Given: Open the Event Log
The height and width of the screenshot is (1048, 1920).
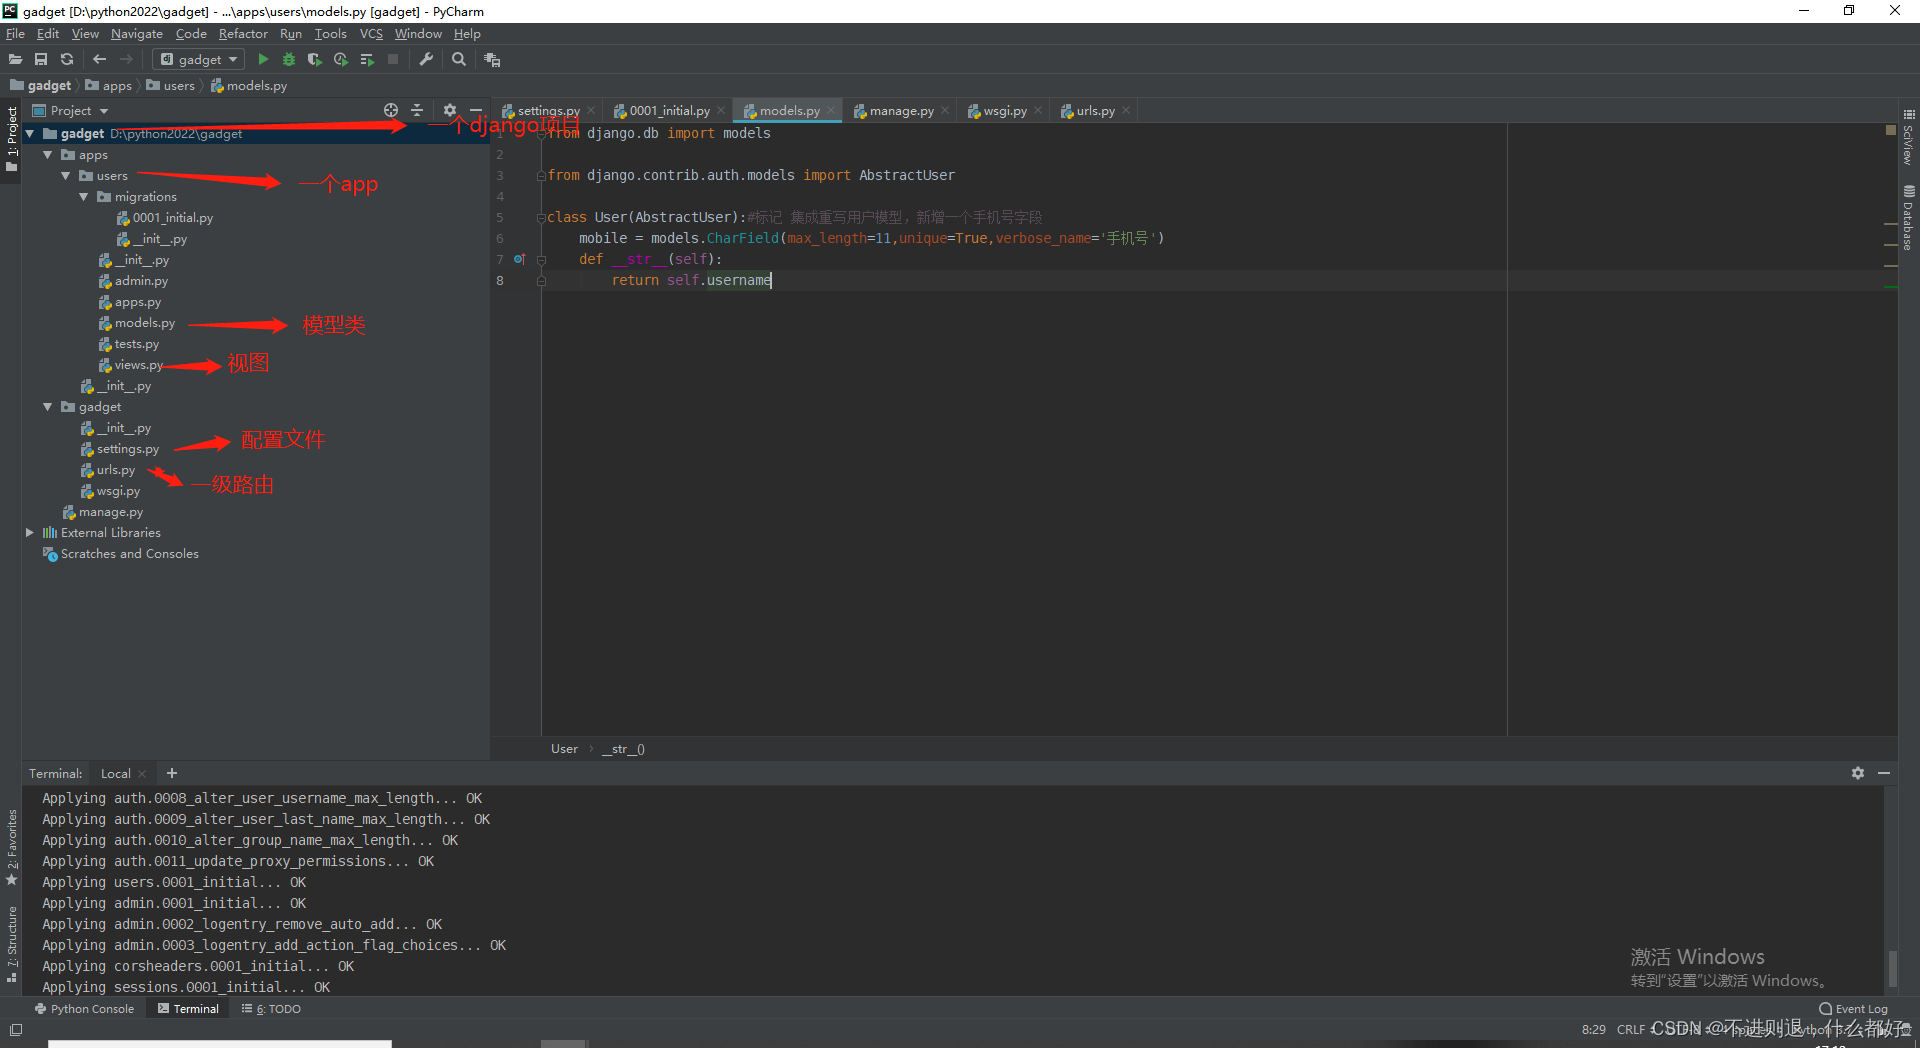Looking at the screenshot, I should [x=1854, y=1009].
